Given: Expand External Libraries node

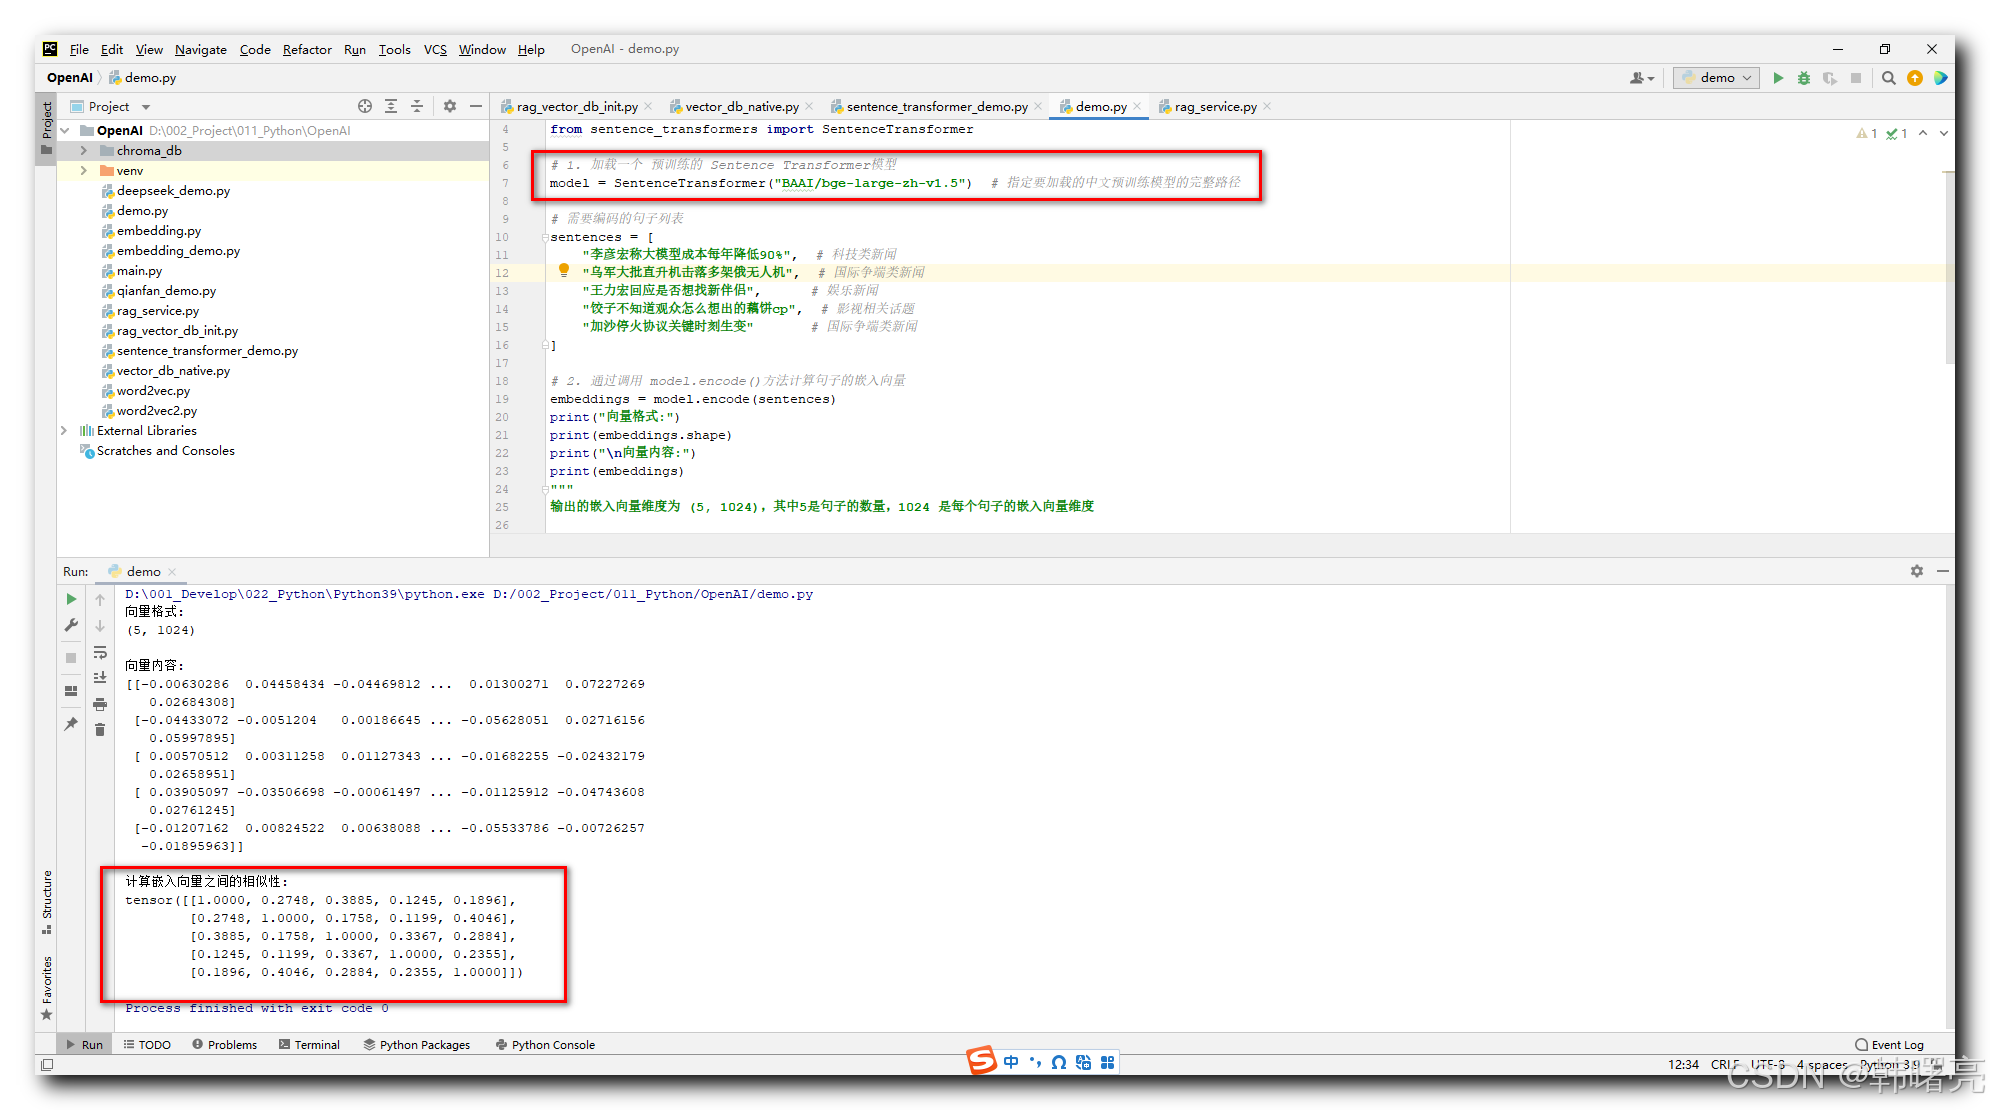Looking at the screenshot, I should point(64,431).
